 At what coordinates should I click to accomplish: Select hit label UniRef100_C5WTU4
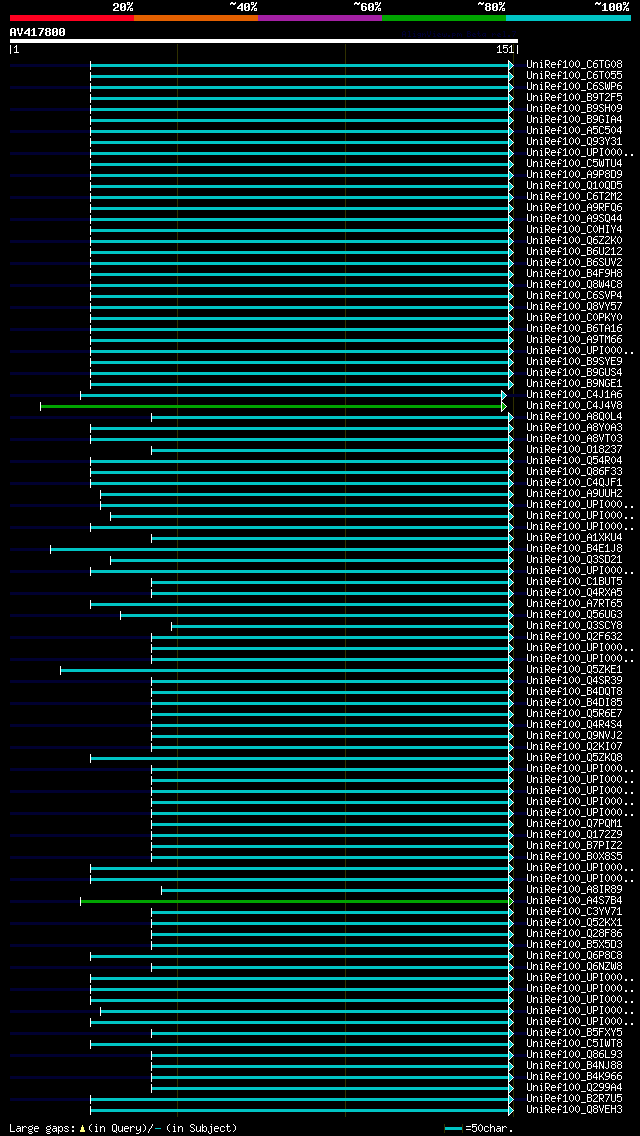coord(574,164)
